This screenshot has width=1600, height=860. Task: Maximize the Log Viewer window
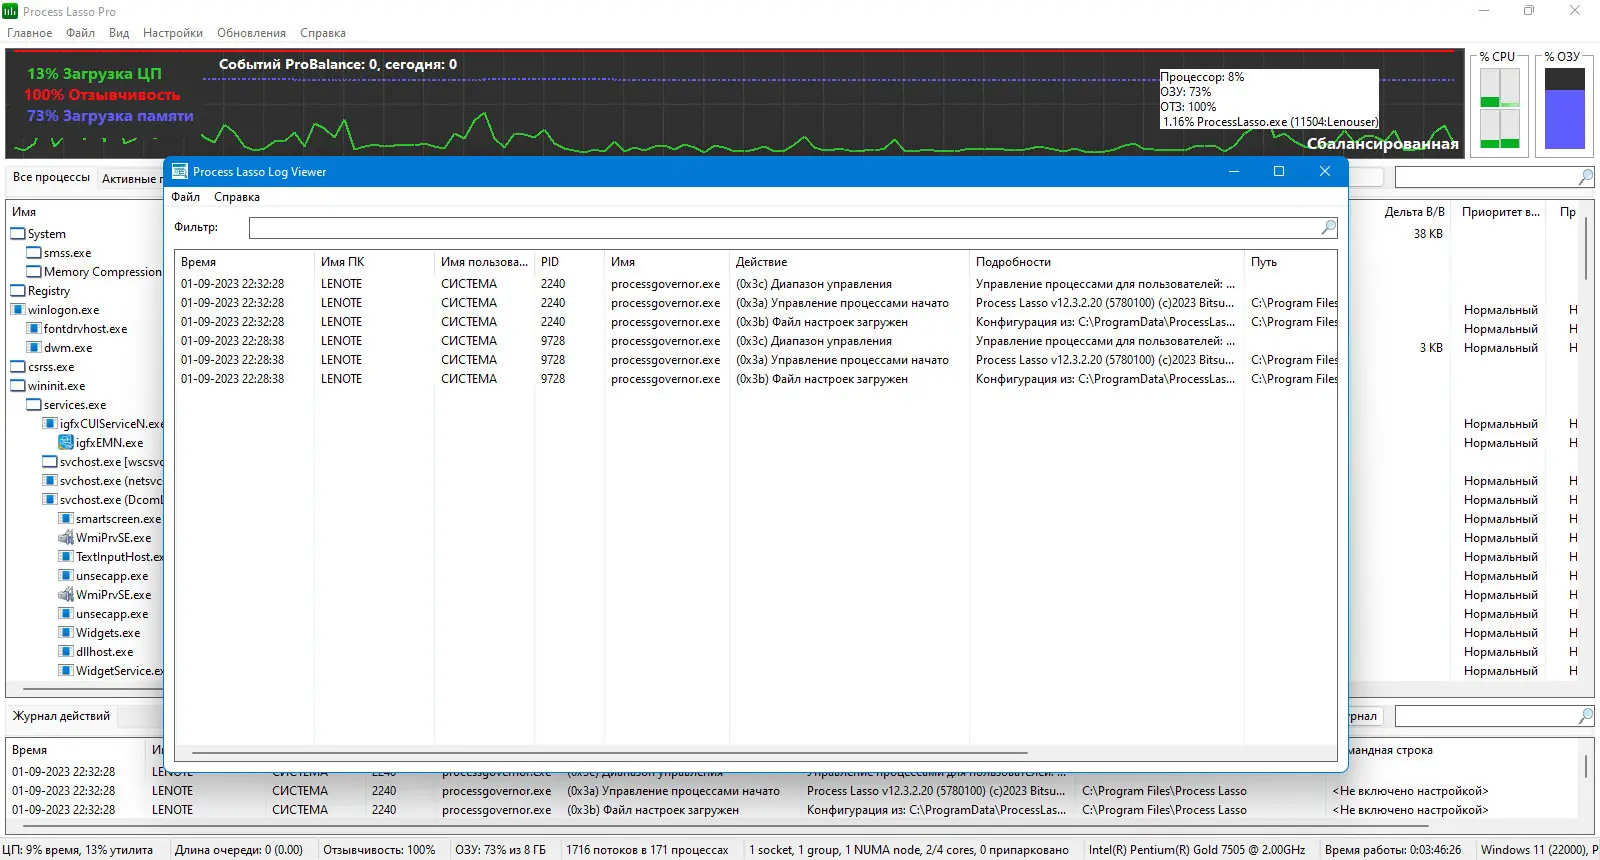click(x=1278, y=171)
